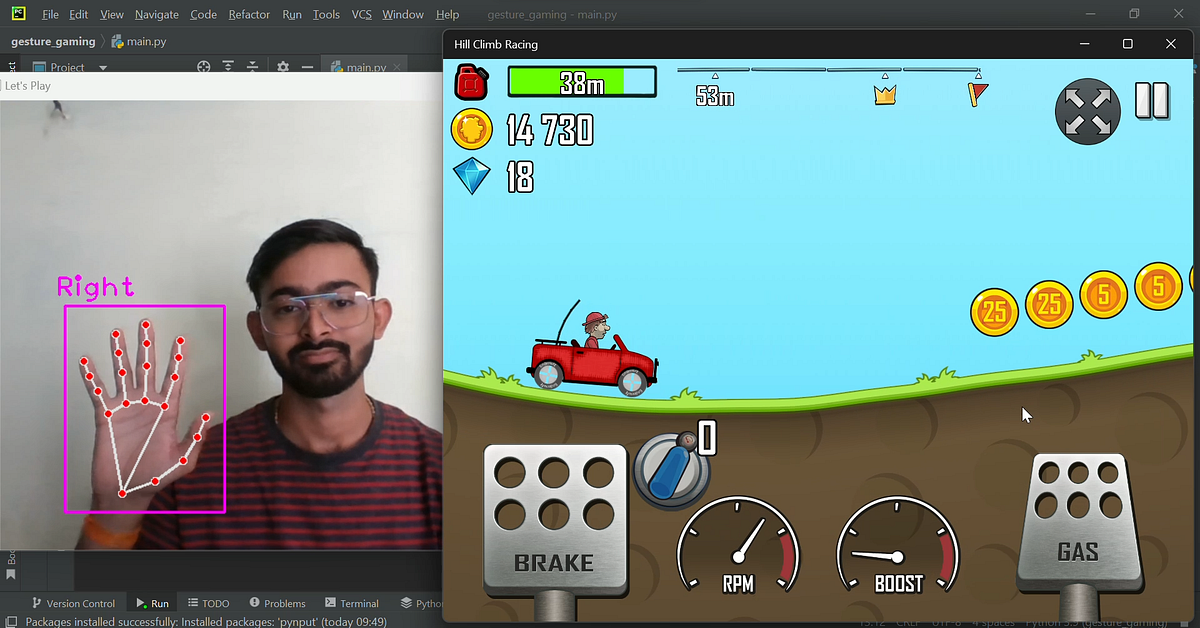Expand all nodes in the Project panel
Screen dimensions: 1200x628
tap(228, 67)
